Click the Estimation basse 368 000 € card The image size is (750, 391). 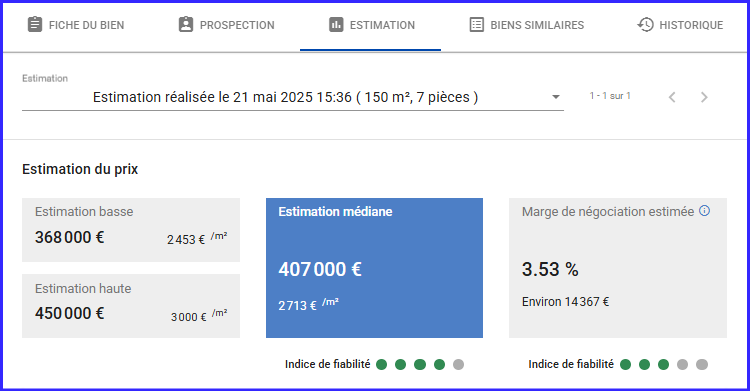(x=131, y=230)
